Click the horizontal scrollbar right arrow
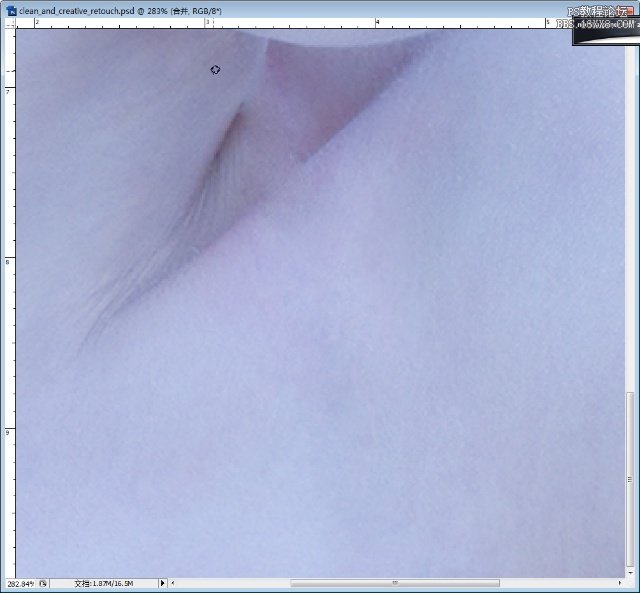Image resolution: width=640 pixels, height=593 pixels. (620, 583)
